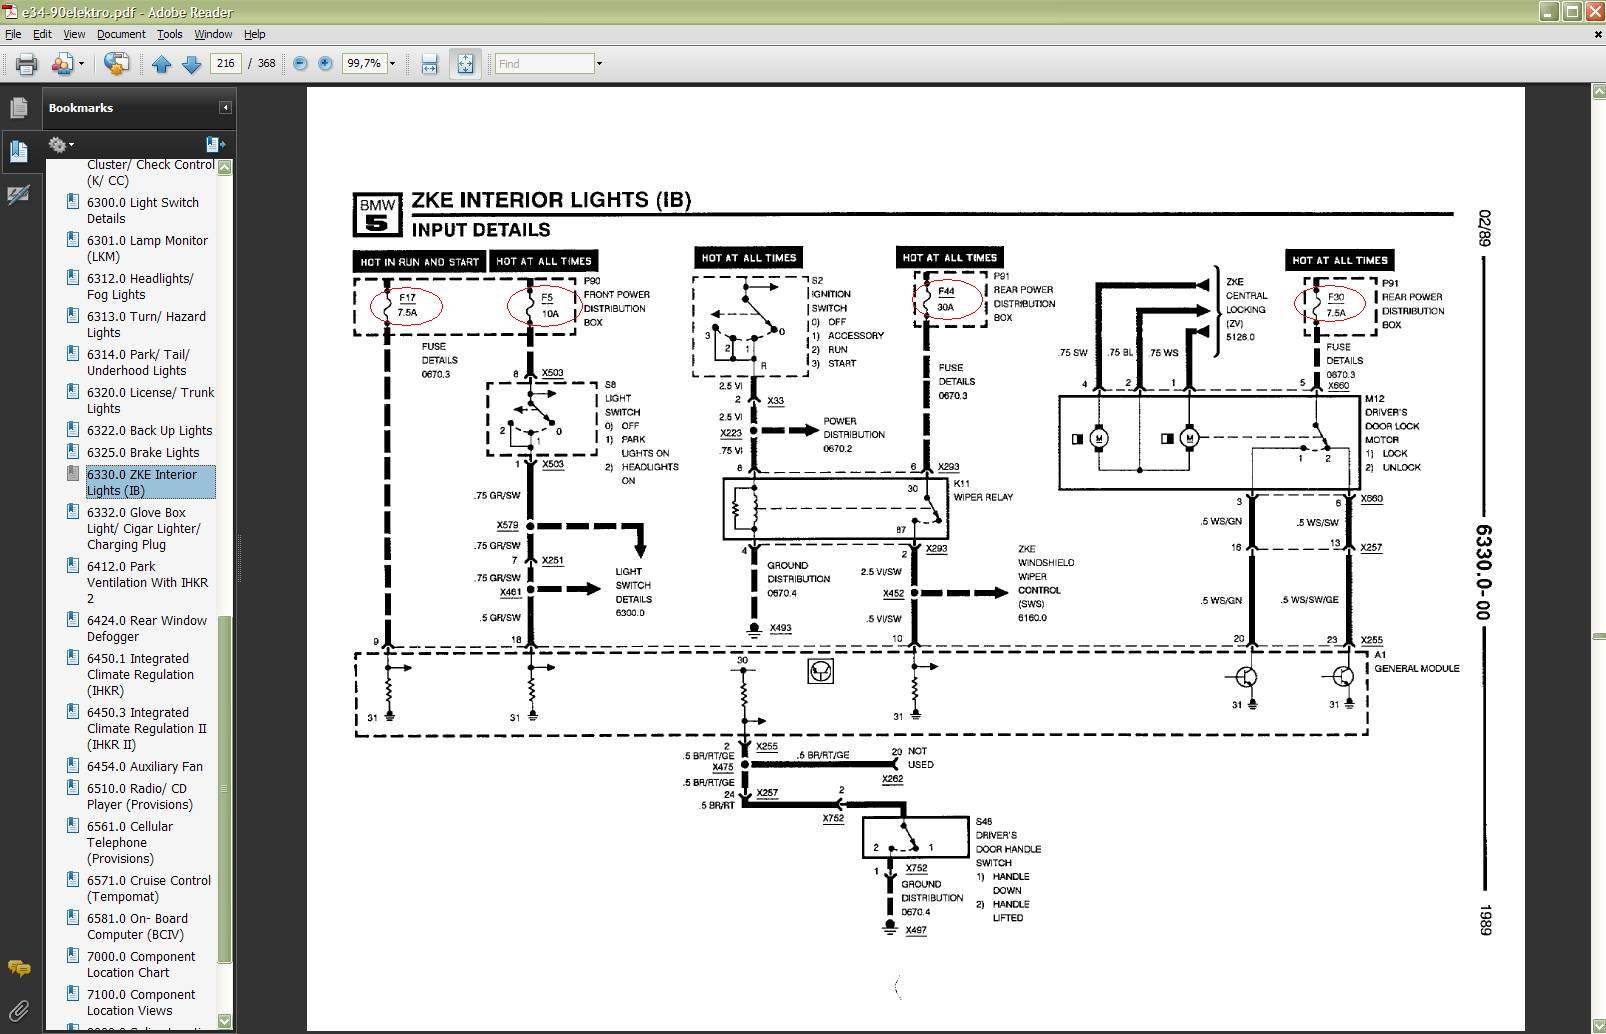1606x1034 pixels.
Task: Open bookmark 6300.0 Light Switch Details
Action: click(x=143, y=210)
